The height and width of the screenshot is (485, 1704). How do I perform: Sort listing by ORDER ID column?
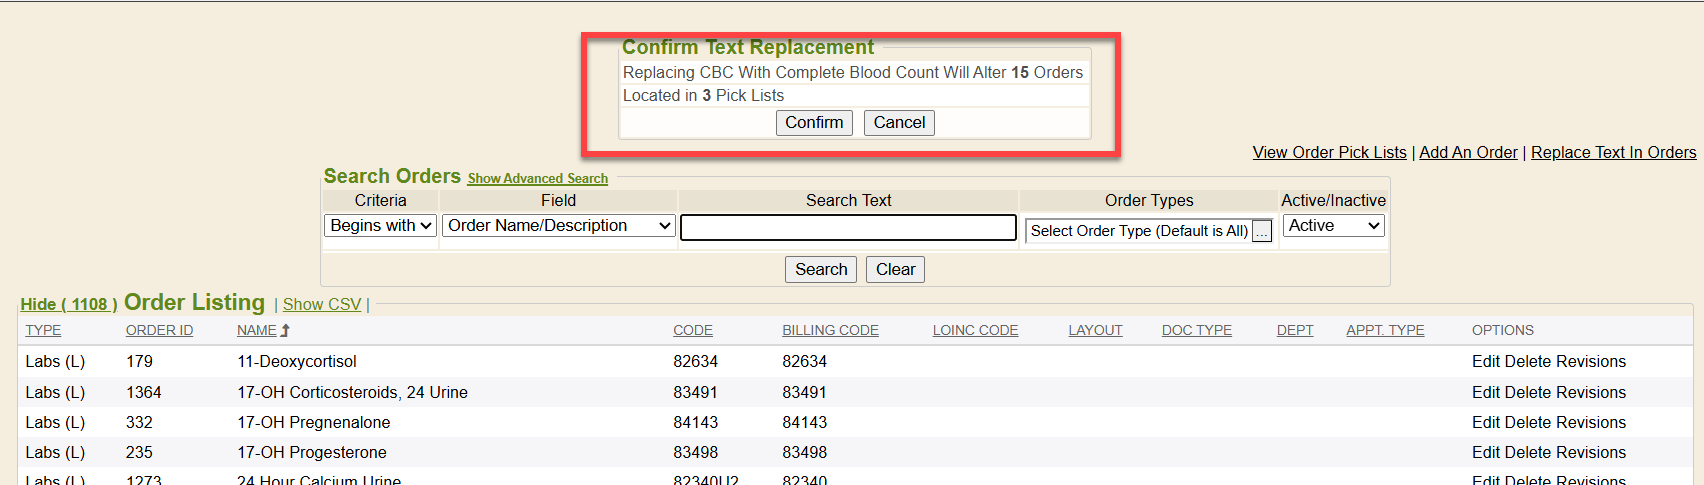pos(159,330)
